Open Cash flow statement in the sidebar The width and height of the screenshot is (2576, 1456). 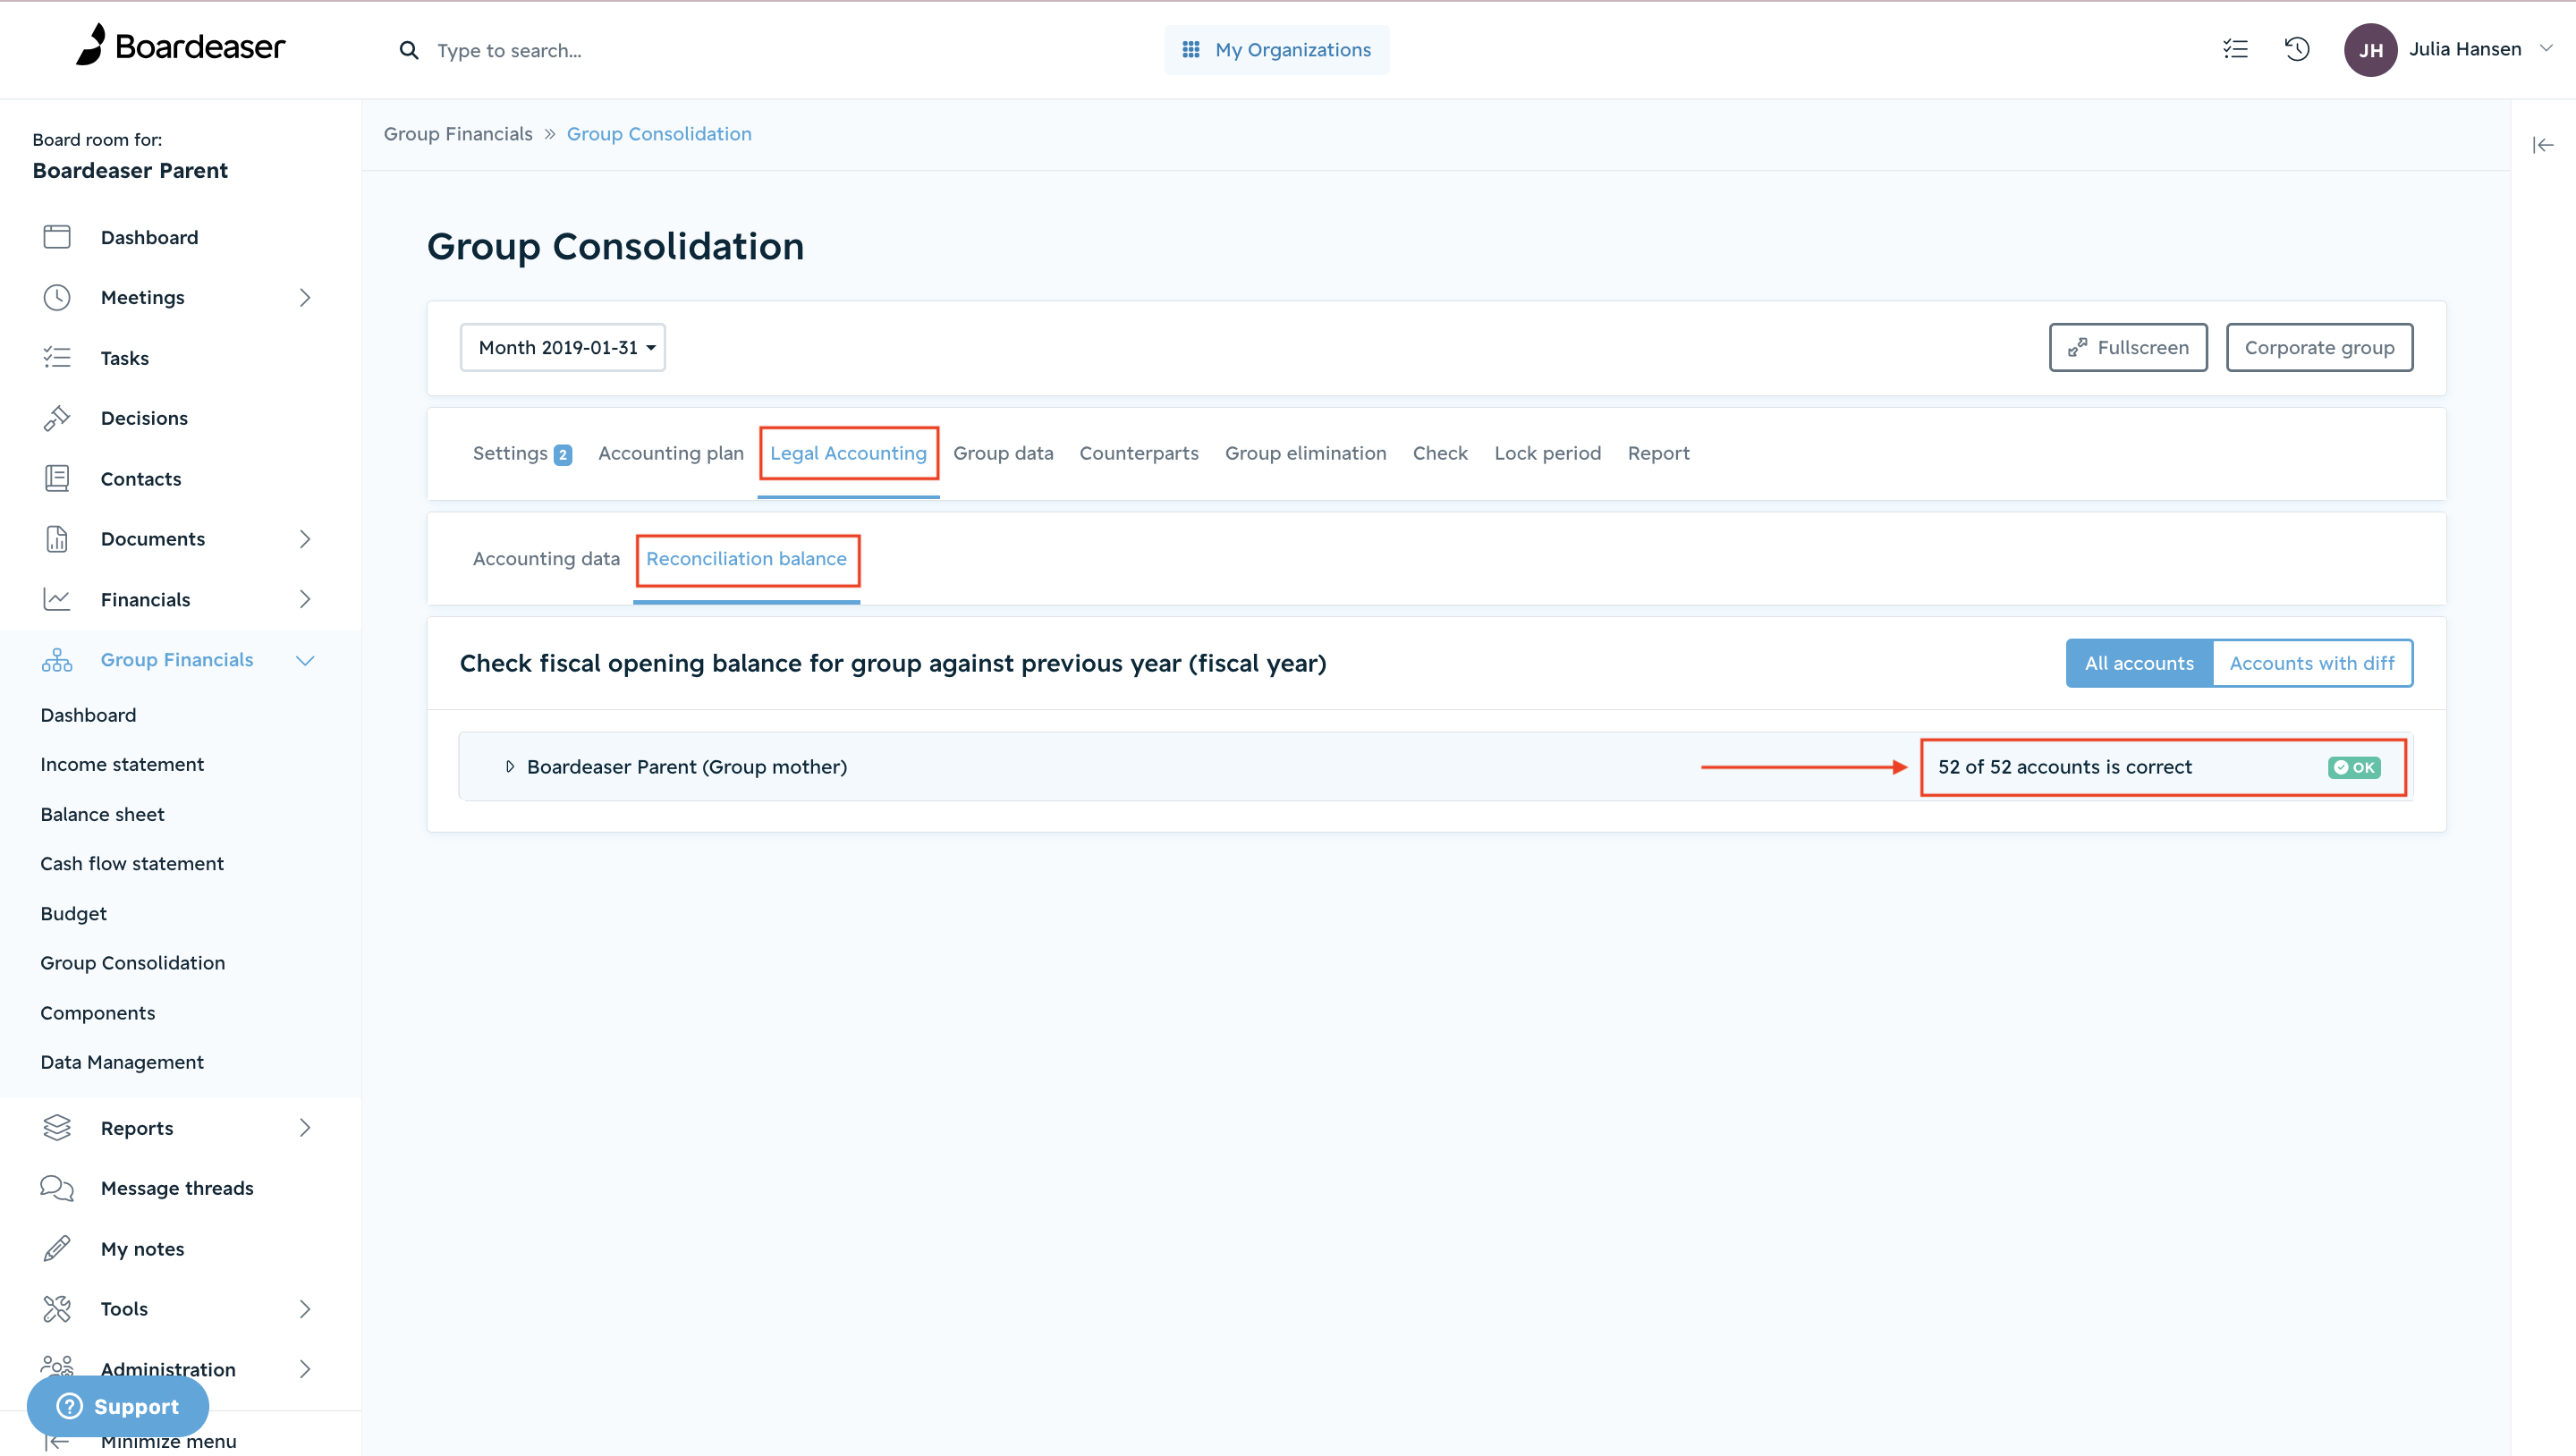coord(132,863)
